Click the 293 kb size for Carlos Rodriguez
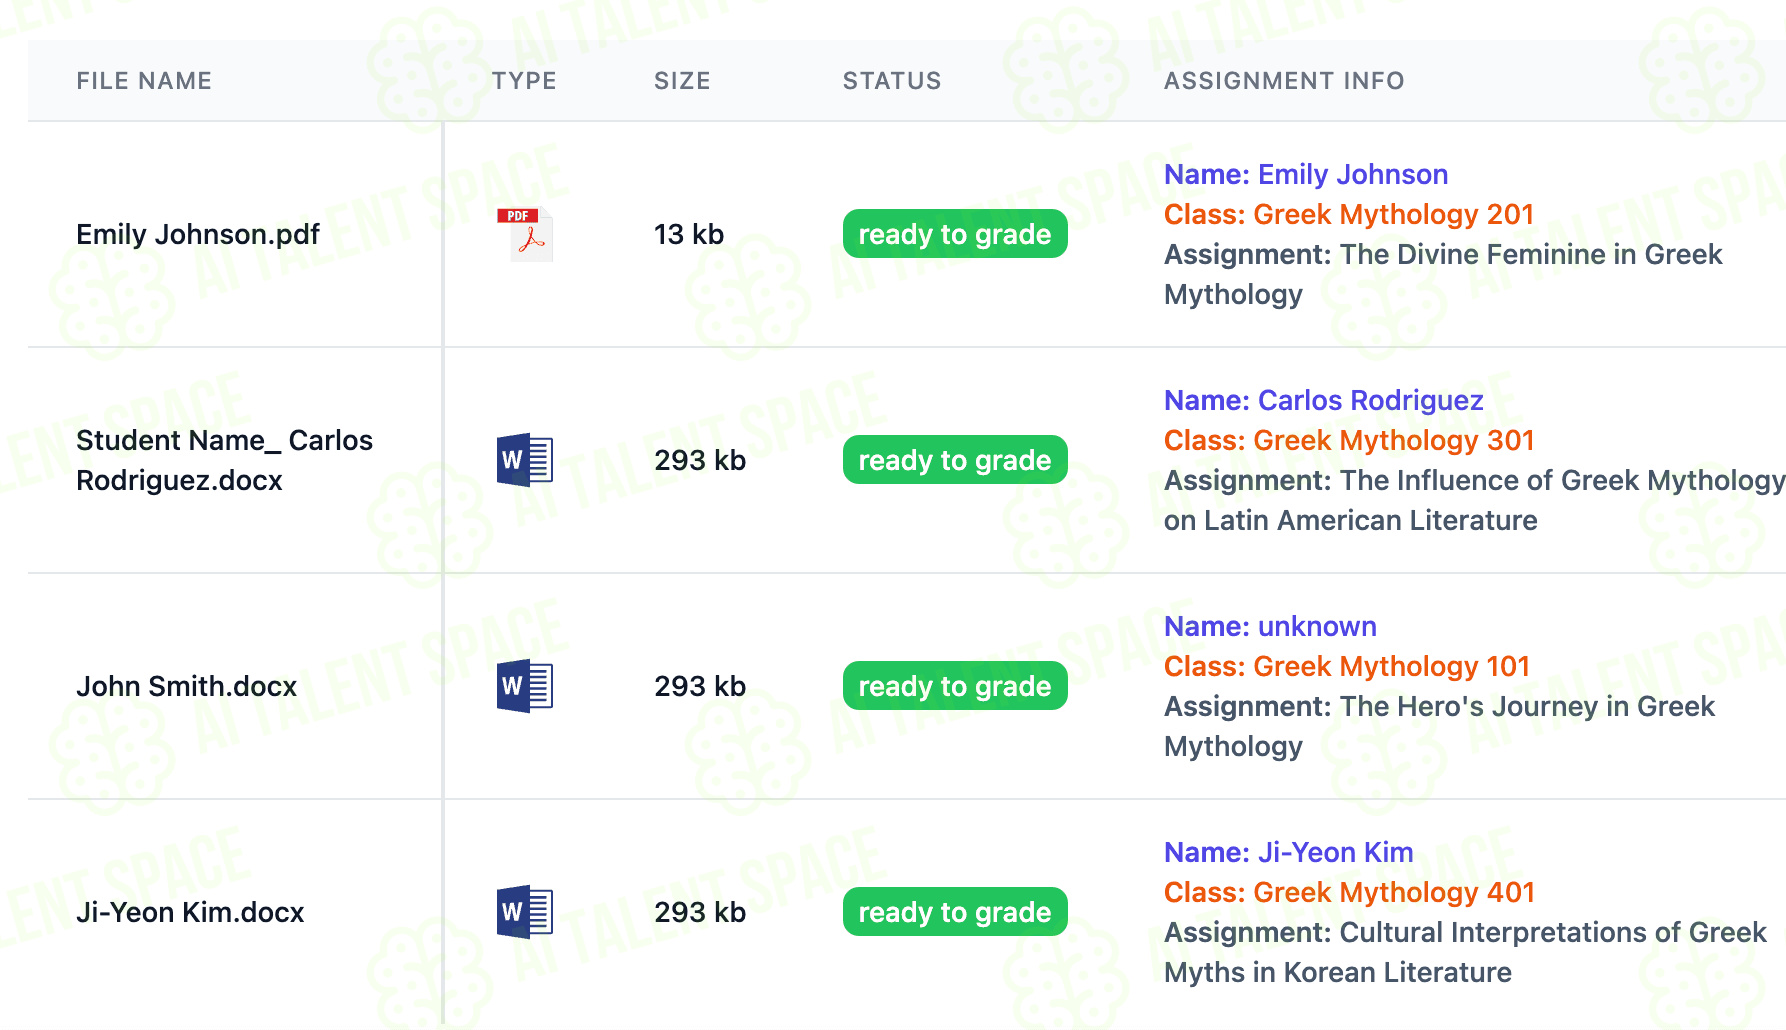This screenshot has height=1030, width=1786. [700, 460]
